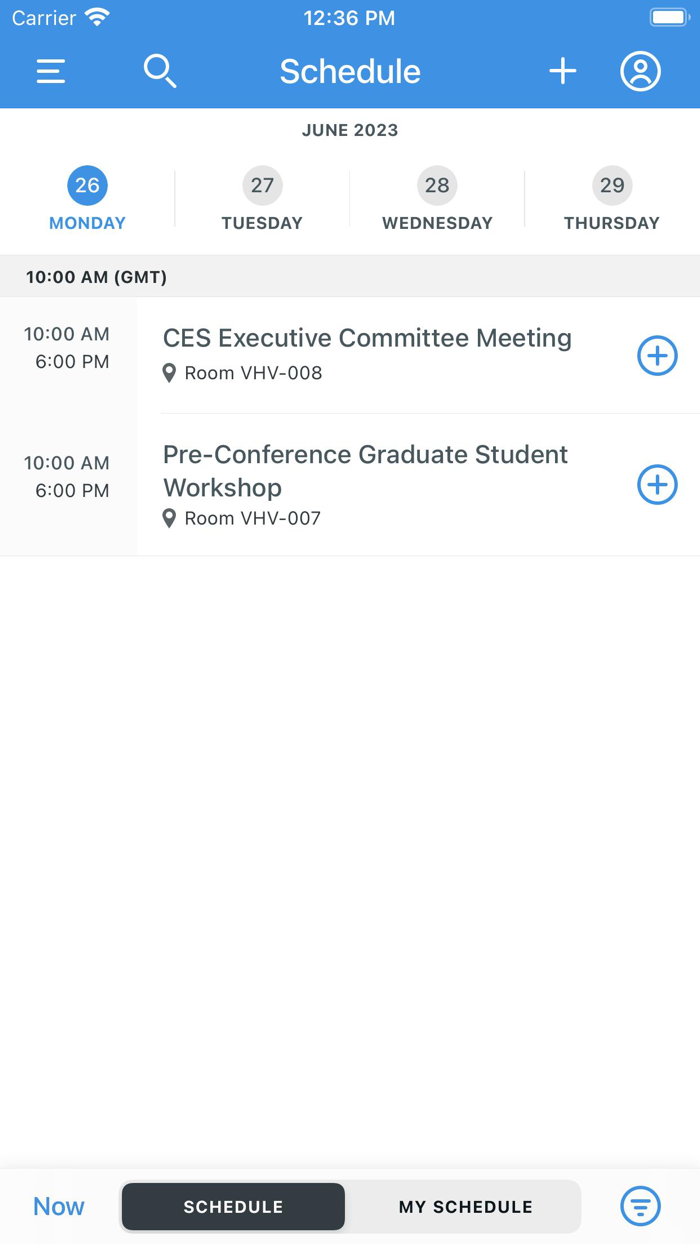
Task: Tap the 12:36 PM clock in status bar
Action: click(349, 17)
